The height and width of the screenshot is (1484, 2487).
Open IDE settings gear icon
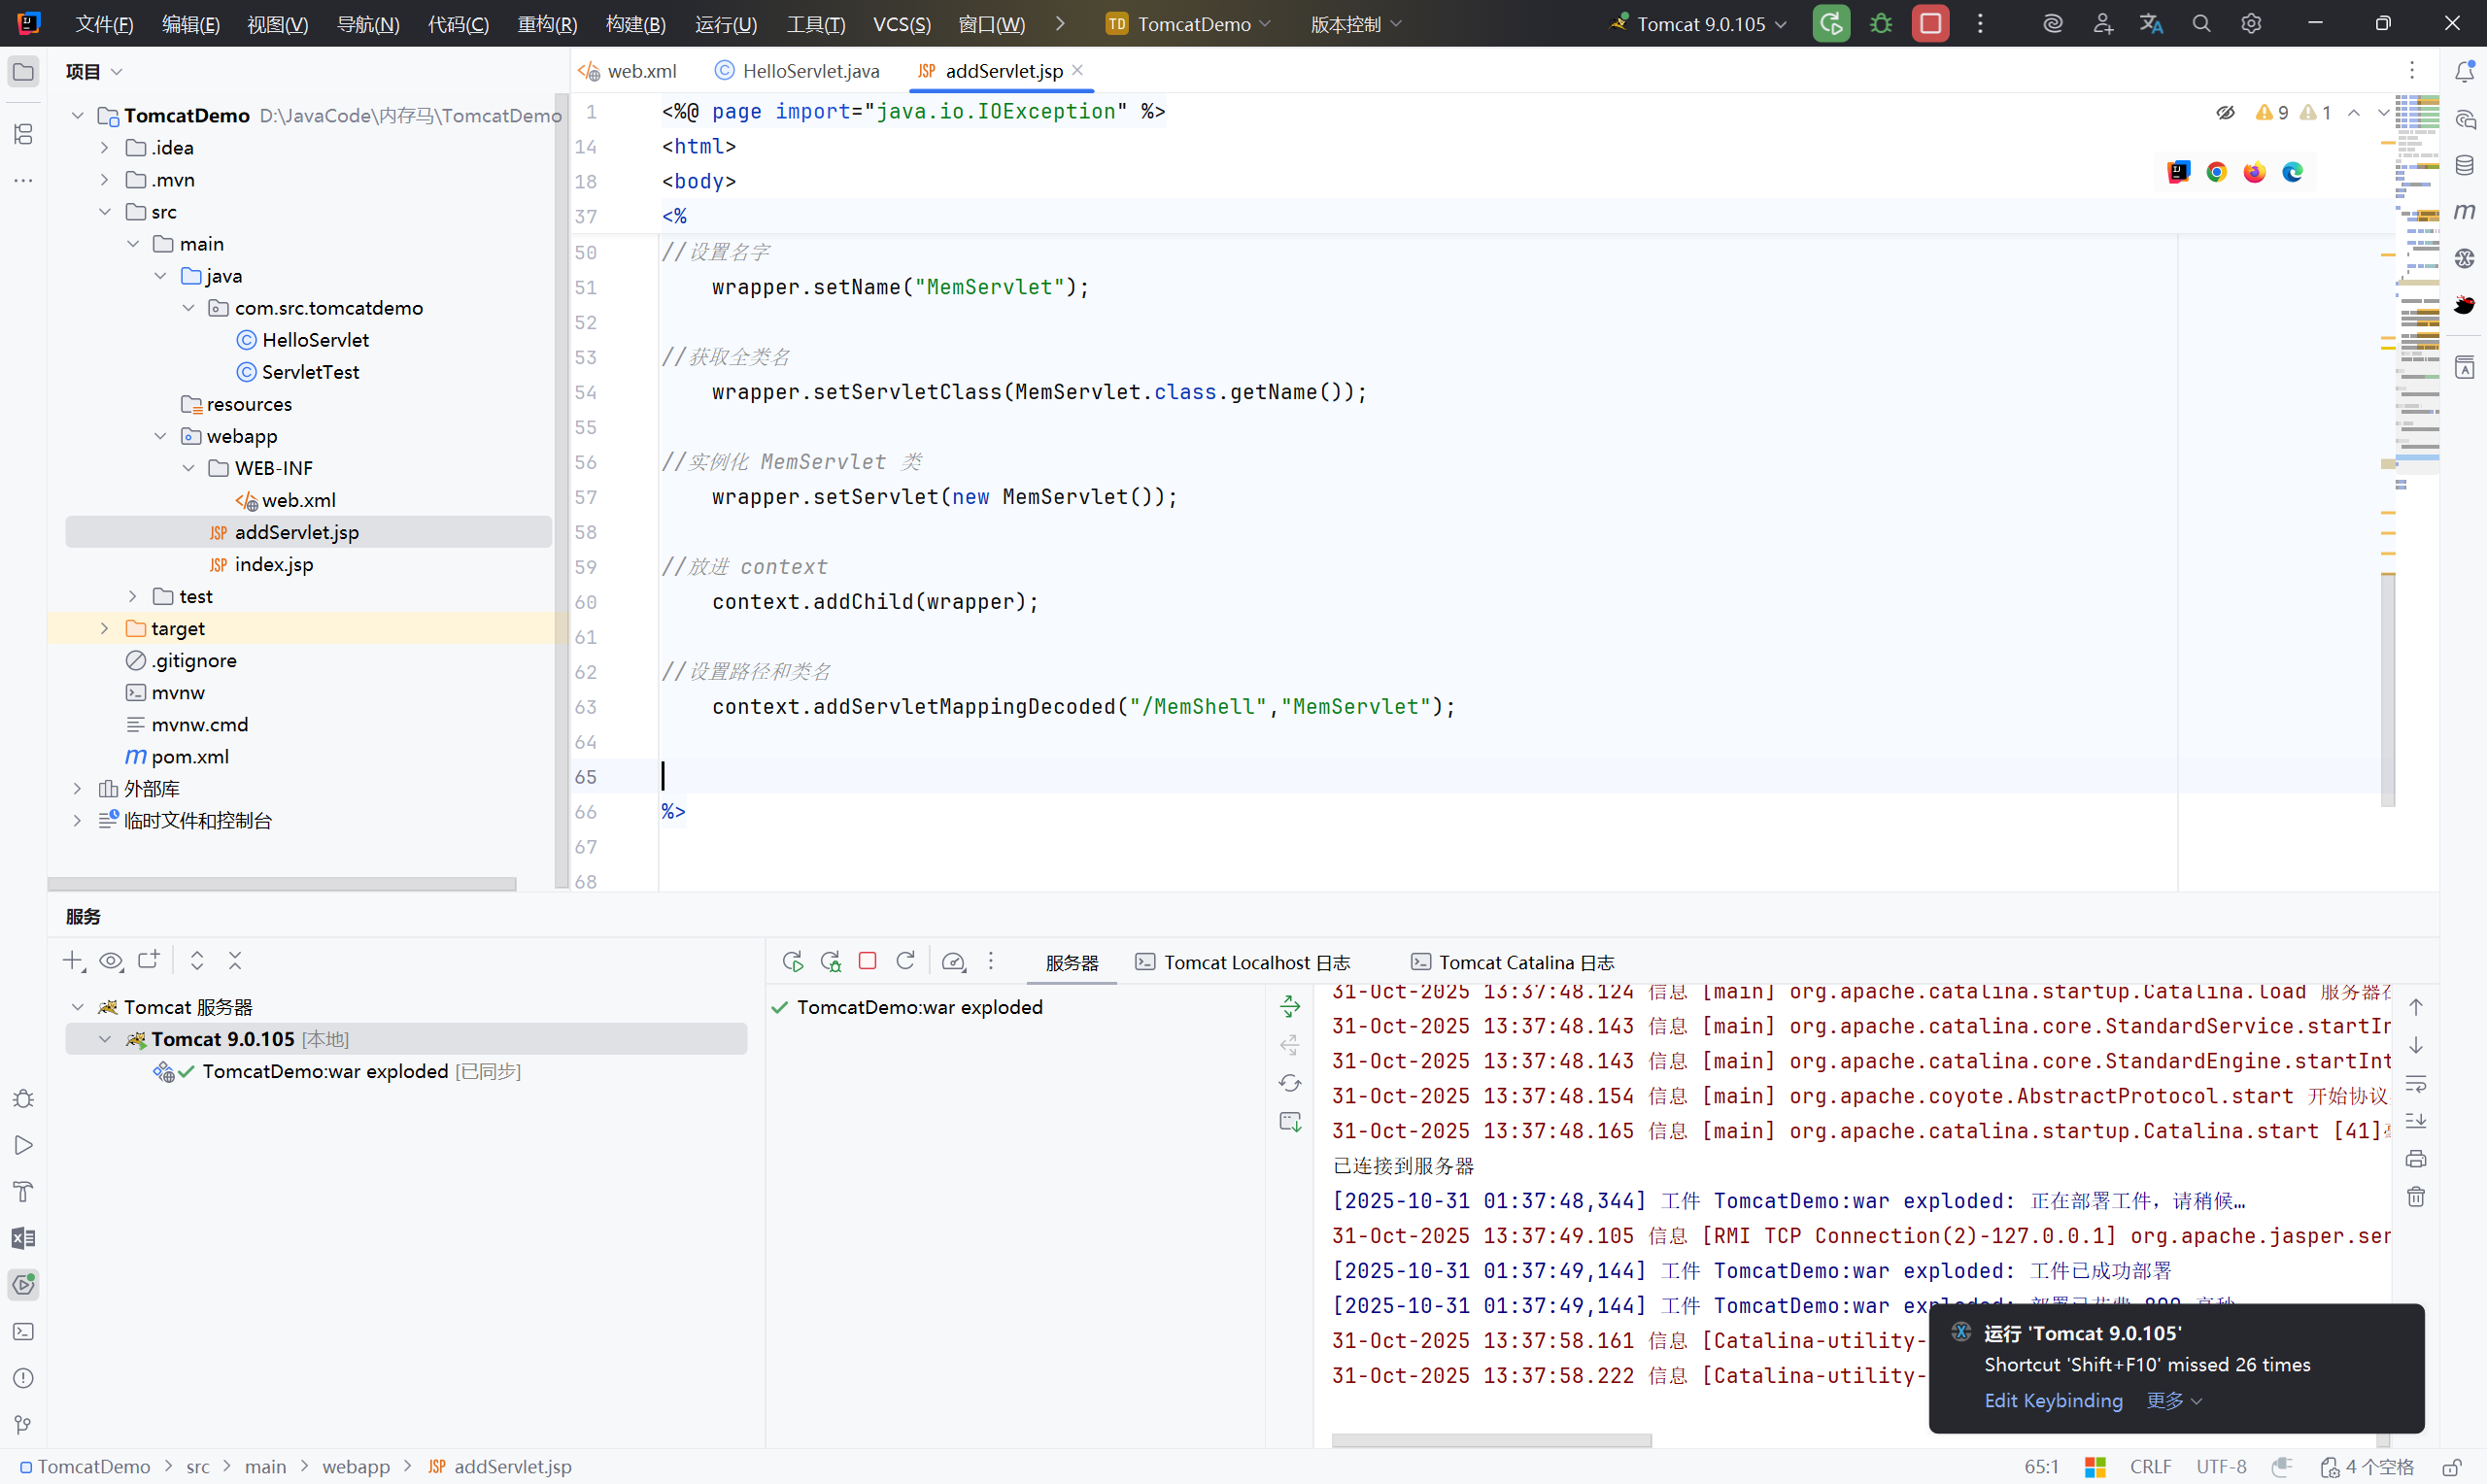(2250, 24)
